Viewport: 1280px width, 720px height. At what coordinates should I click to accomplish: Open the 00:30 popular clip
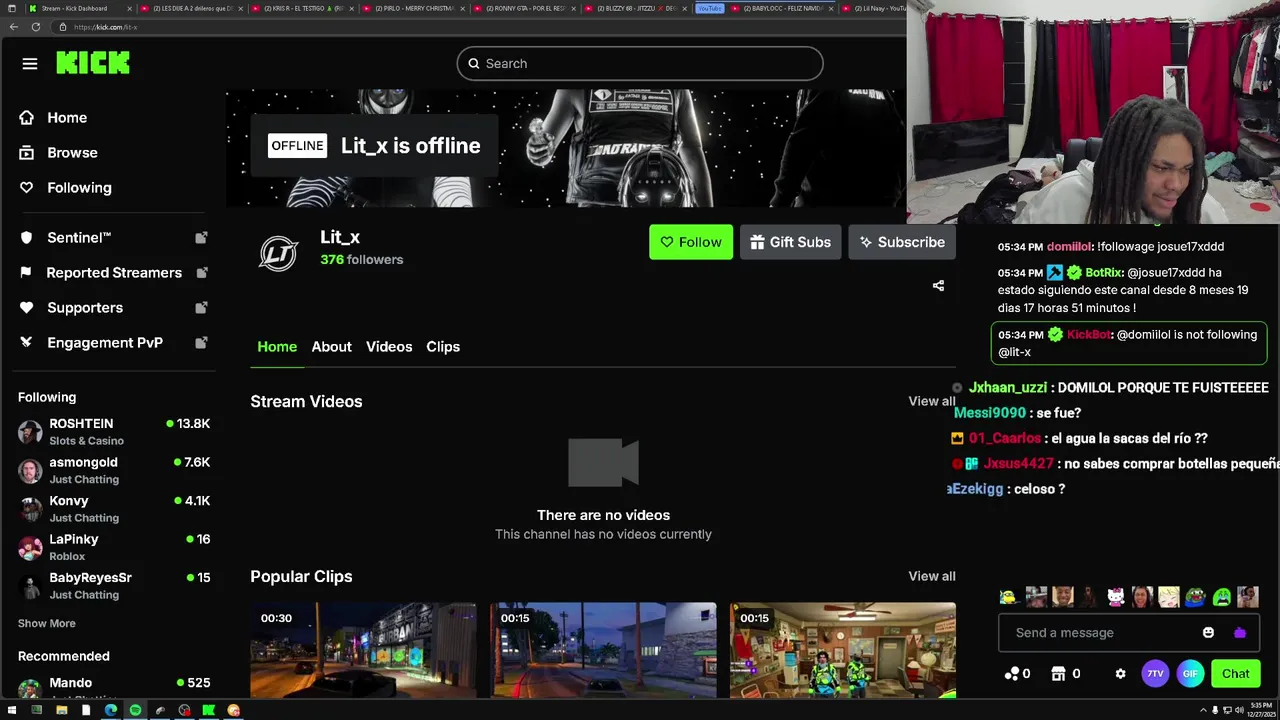[x=363, y=650]
